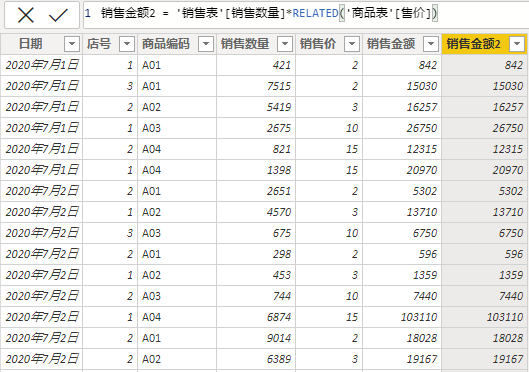The height and width of the screenshot is (372, 529).
Task: Select the 销售金额 column header
Action: [x=402, y=44]
